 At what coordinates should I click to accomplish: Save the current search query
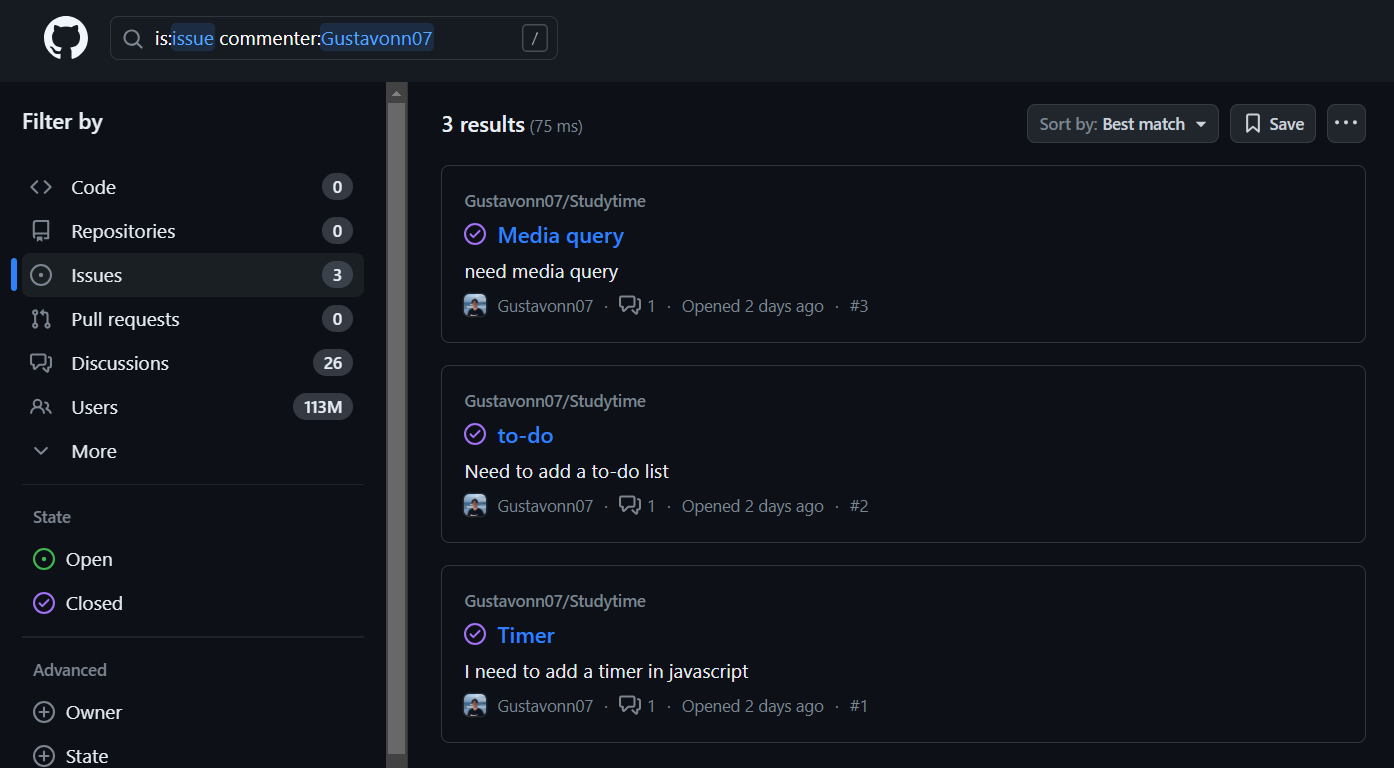(1272, 123)
